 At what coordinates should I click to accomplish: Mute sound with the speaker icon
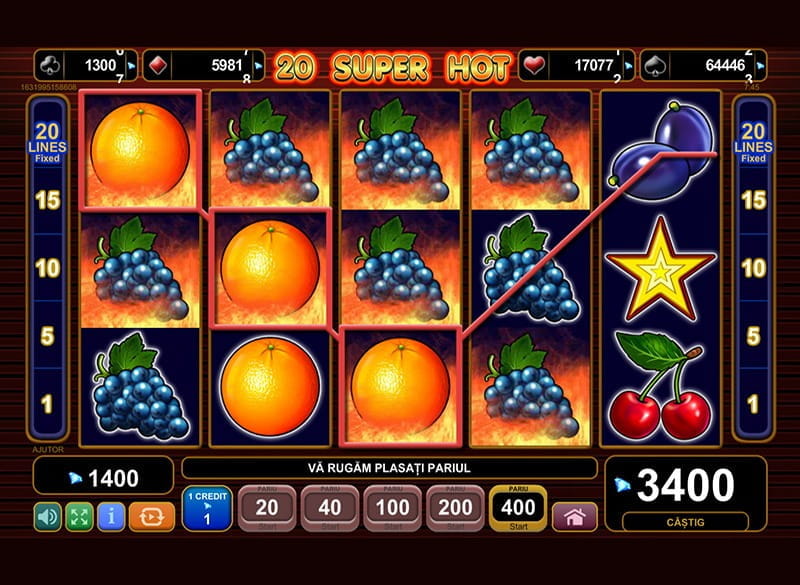pyautogui.click(x=48, y=517)
